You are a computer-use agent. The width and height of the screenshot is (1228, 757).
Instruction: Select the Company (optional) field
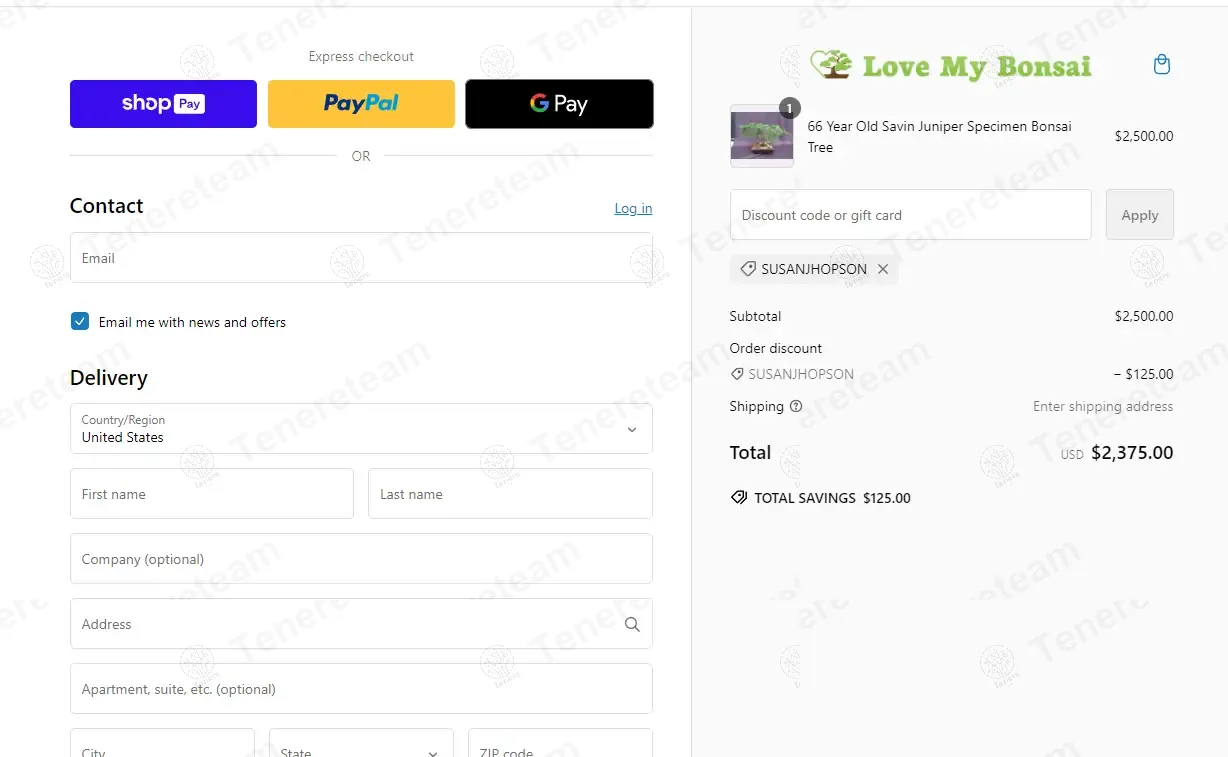(361, 559)
